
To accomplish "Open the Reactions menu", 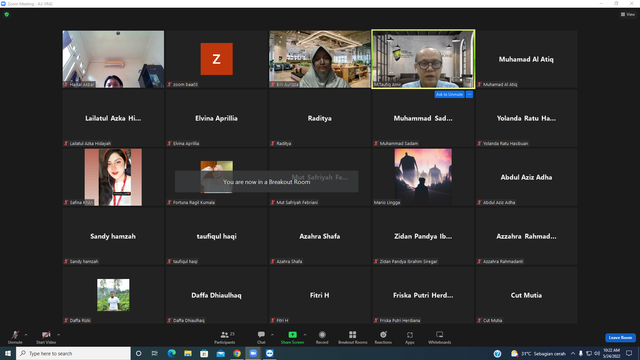I will (383, 337).
